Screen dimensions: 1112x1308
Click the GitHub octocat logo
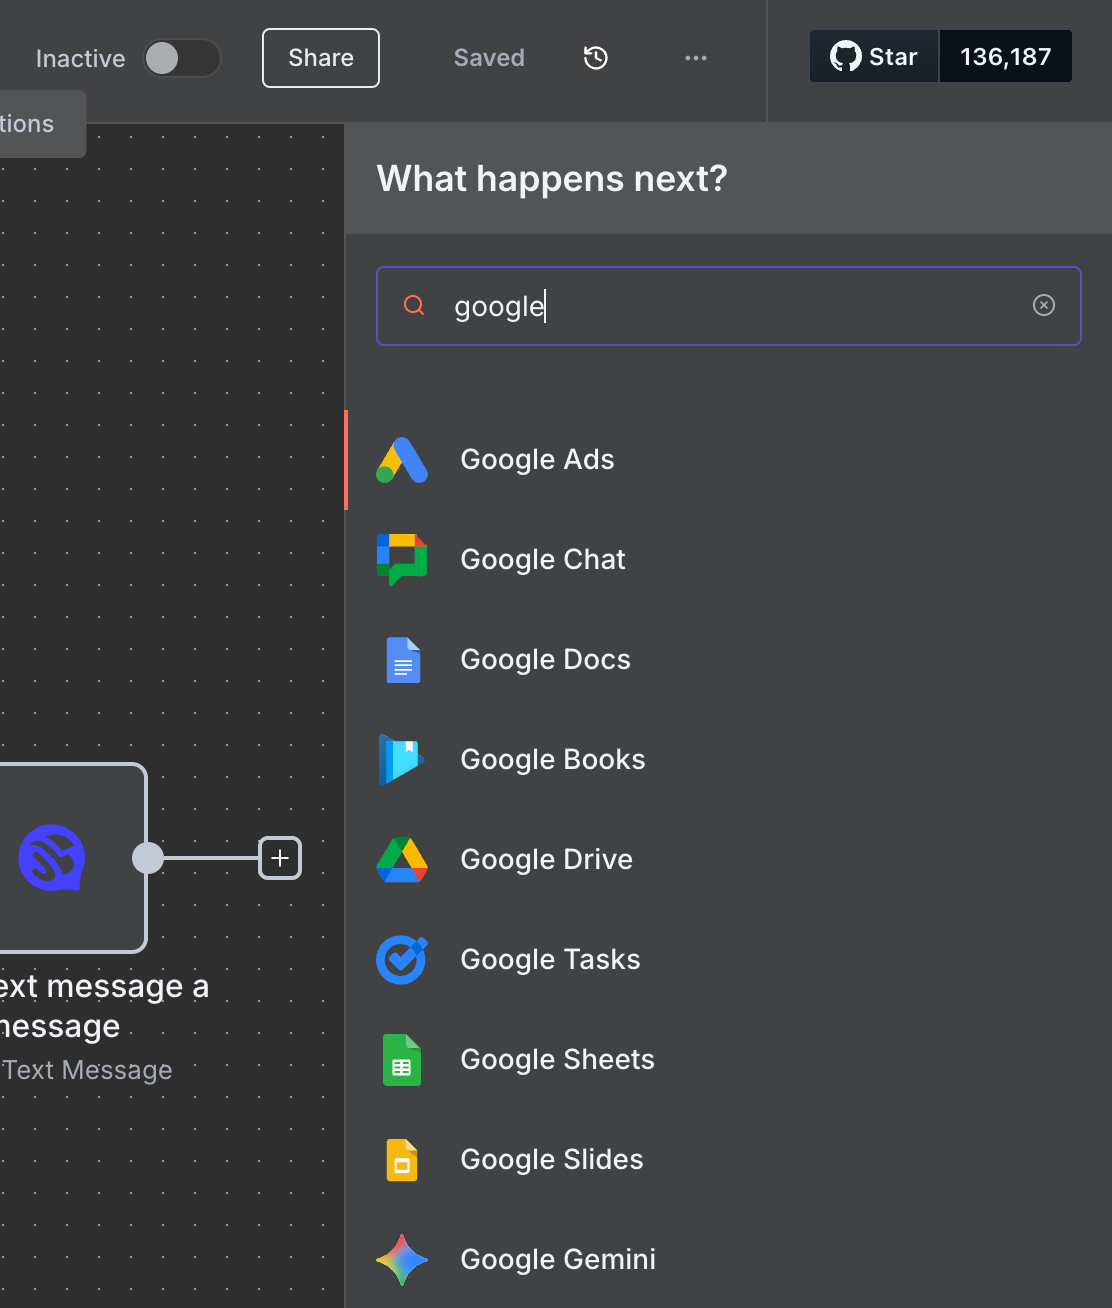846,56
